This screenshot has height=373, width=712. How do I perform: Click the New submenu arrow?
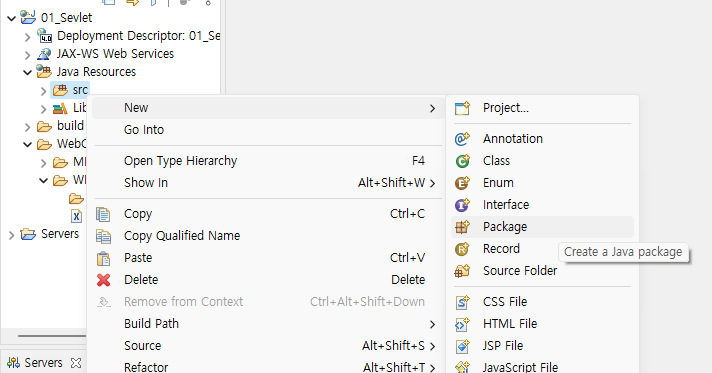[432, 109]
